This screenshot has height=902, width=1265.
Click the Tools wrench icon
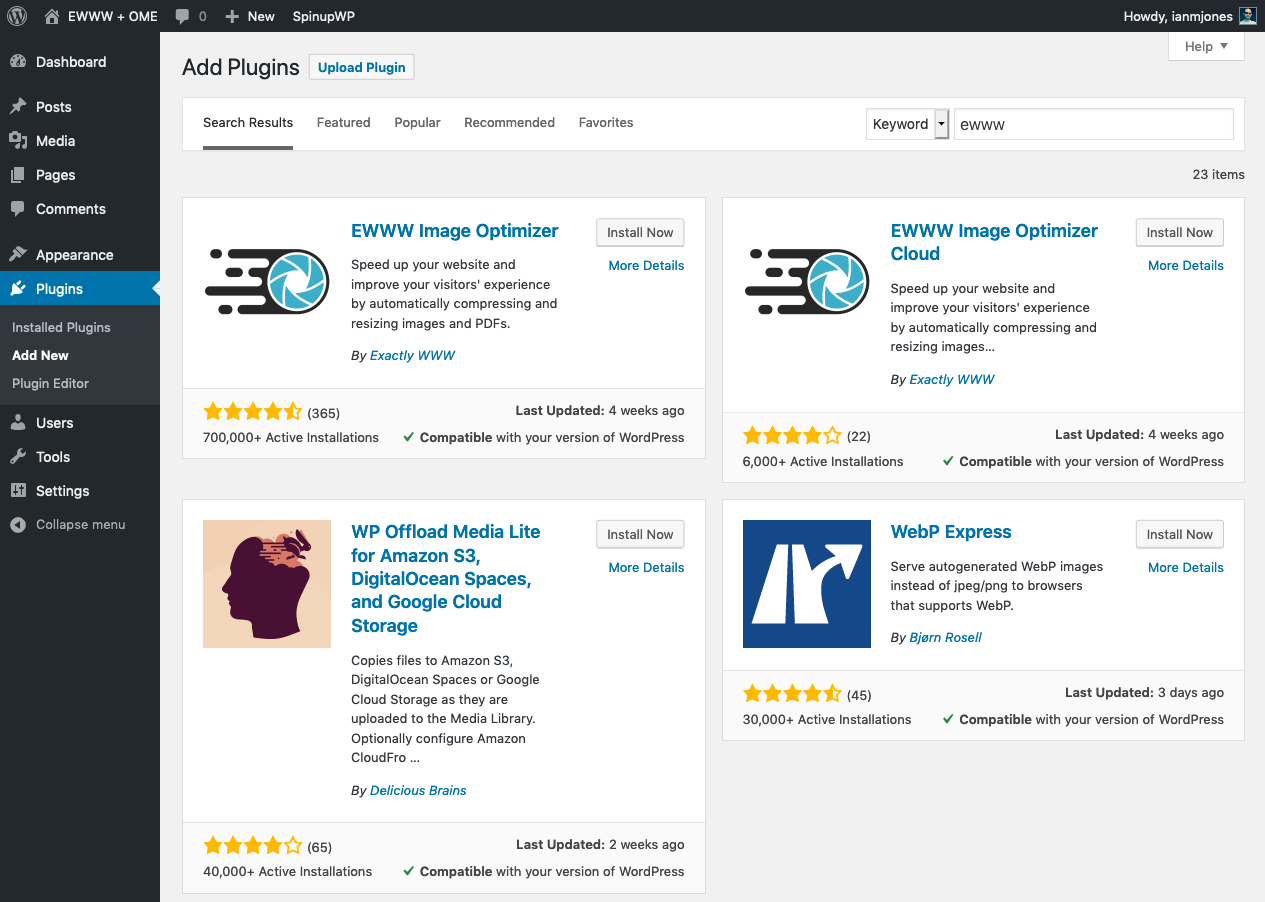coord(18,457)
